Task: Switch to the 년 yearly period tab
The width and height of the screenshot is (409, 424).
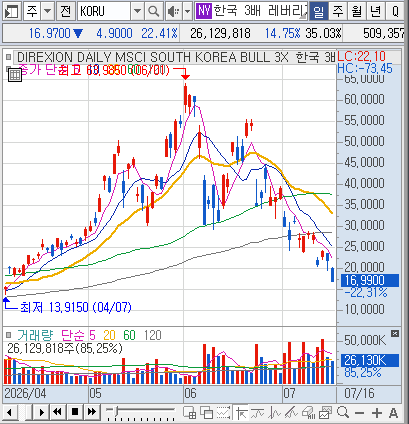Action: [376, 12]
